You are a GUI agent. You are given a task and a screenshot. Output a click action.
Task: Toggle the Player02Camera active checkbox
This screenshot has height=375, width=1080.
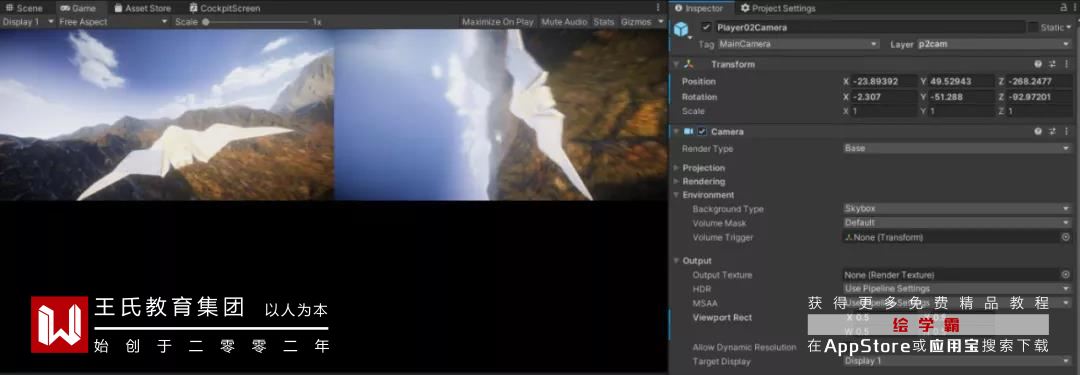(705, 28)
